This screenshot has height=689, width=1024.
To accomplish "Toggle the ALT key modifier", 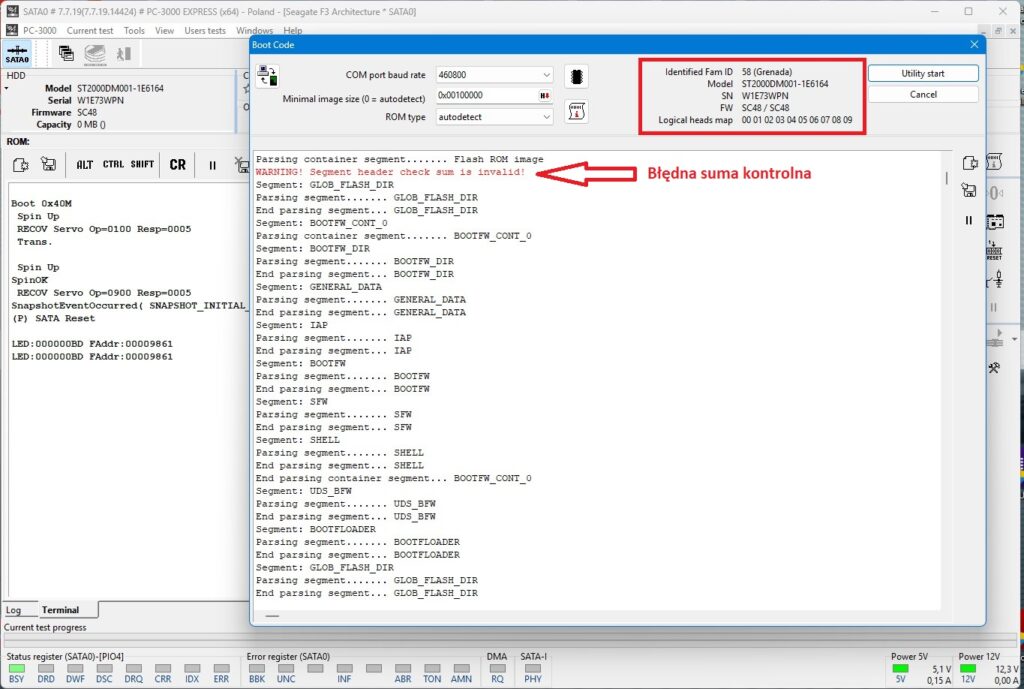I will (84, 165).
